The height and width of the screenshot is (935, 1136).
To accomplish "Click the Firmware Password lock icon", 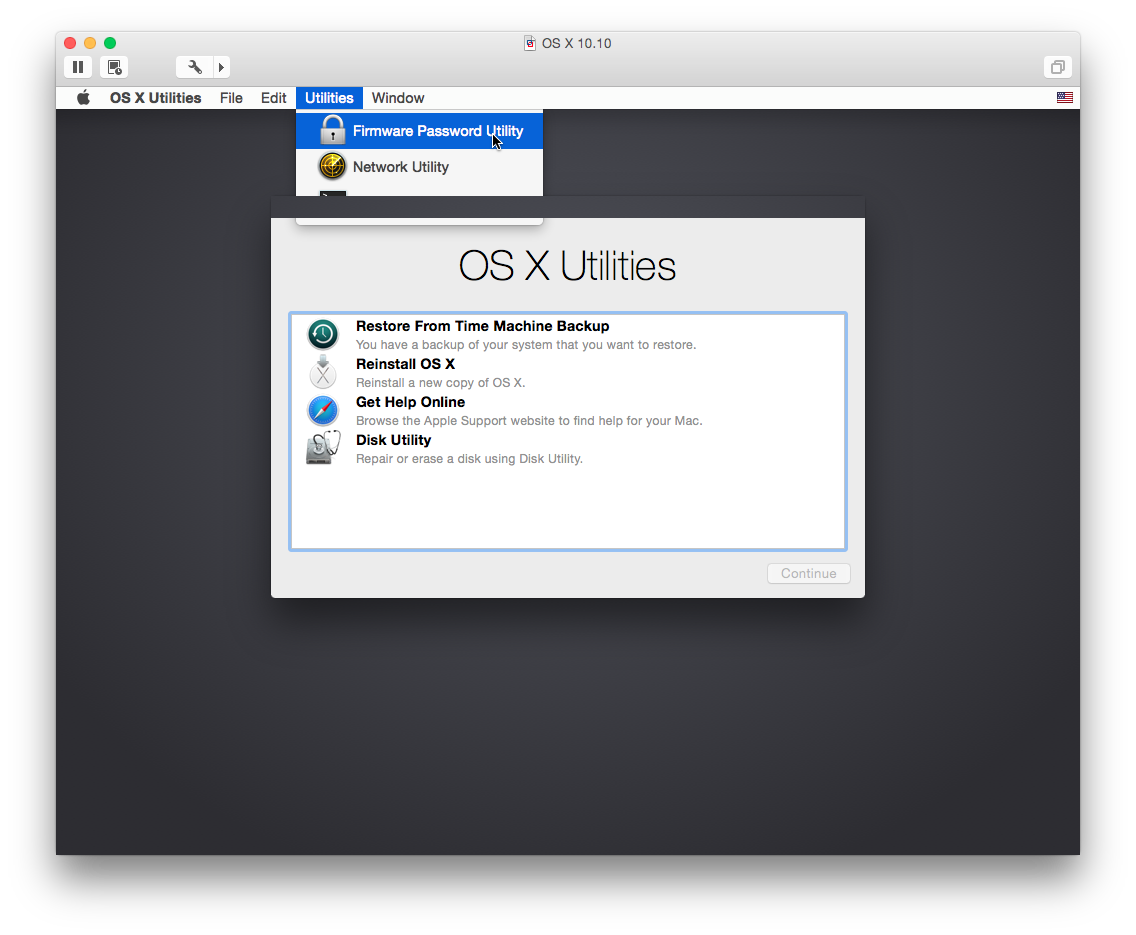I will click(x=333, y=130).
